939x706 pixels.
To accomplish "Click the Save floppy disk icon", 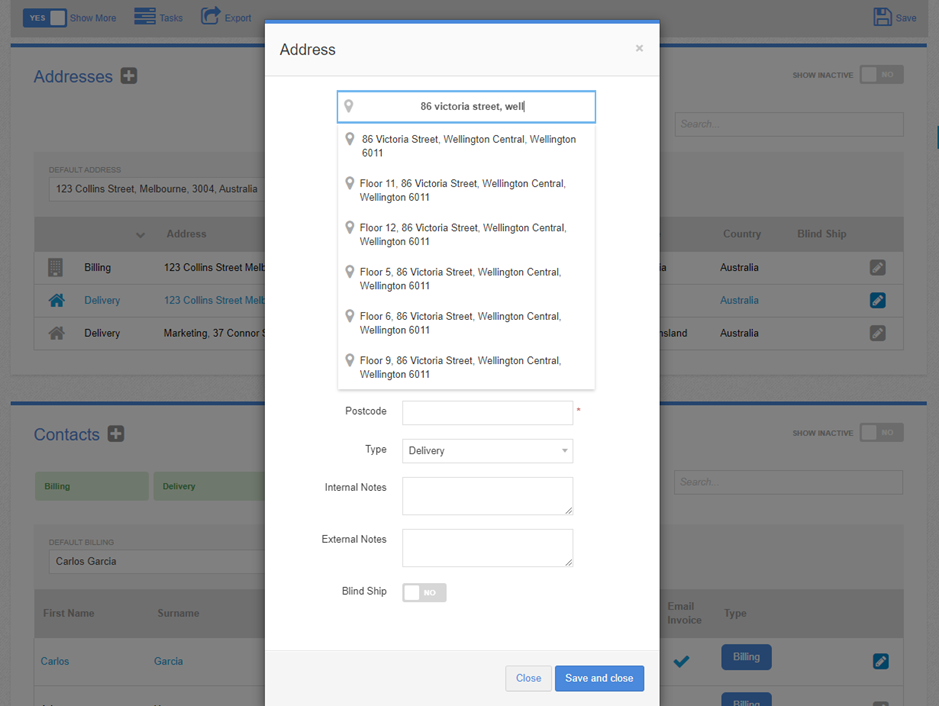I will tap(882, 17).
